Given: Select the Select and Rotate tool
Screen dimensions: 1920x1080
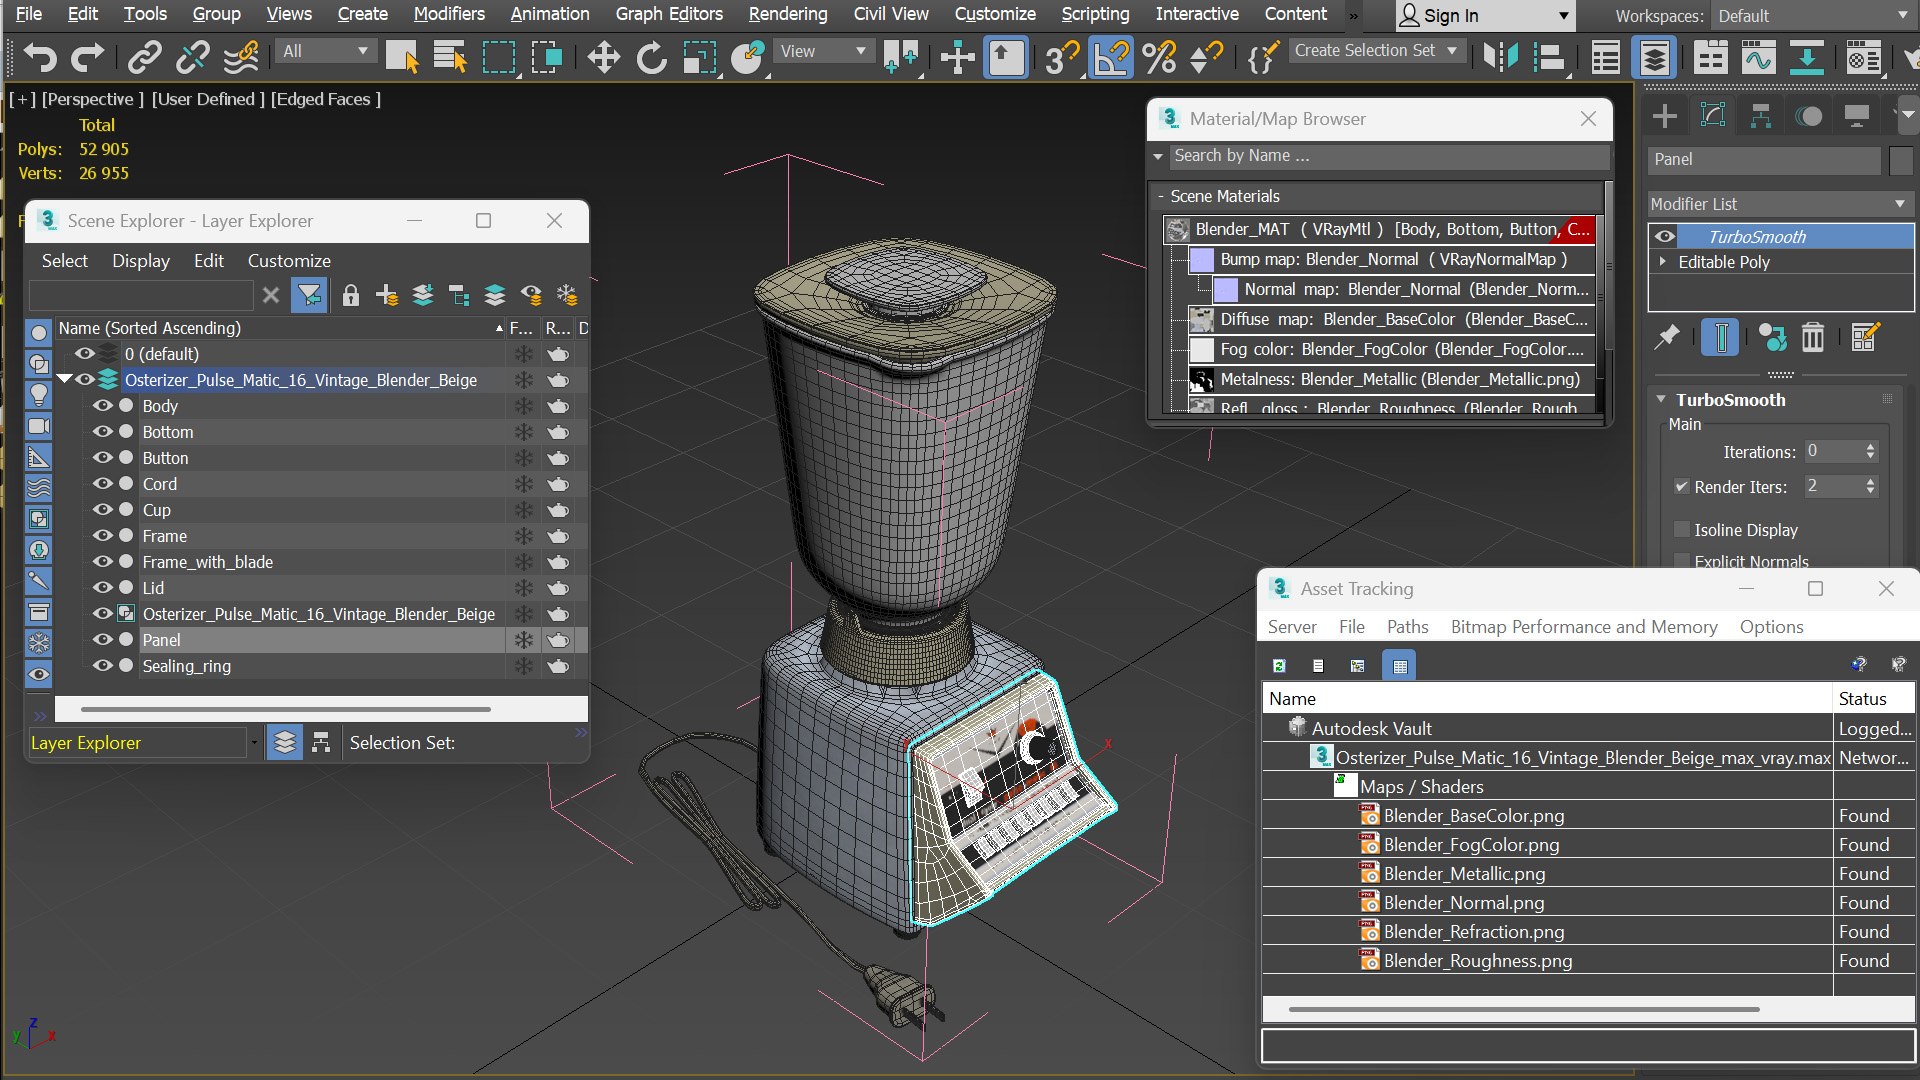Looking at the screenshot, I should pyautogui.click(x=651, y=58).
